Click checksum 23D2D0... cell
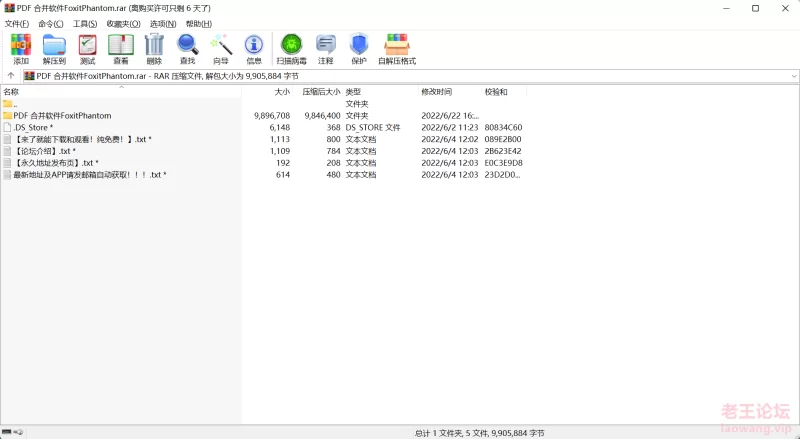 click(502, 174)
